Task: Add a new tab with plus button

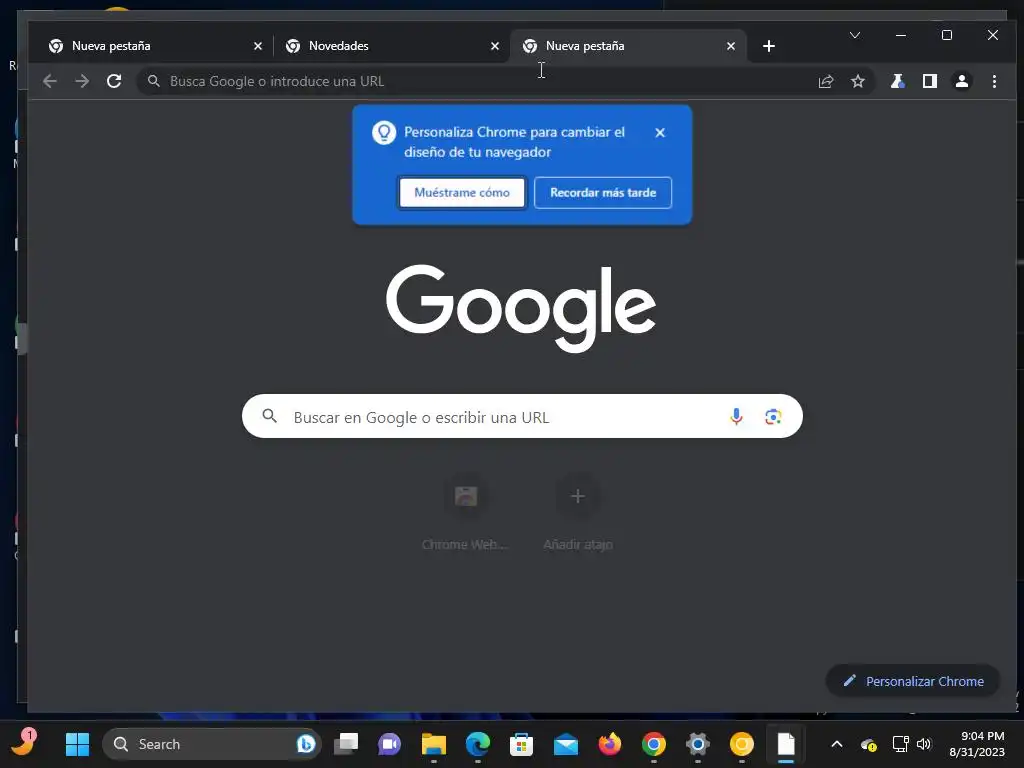Action: 769,46
